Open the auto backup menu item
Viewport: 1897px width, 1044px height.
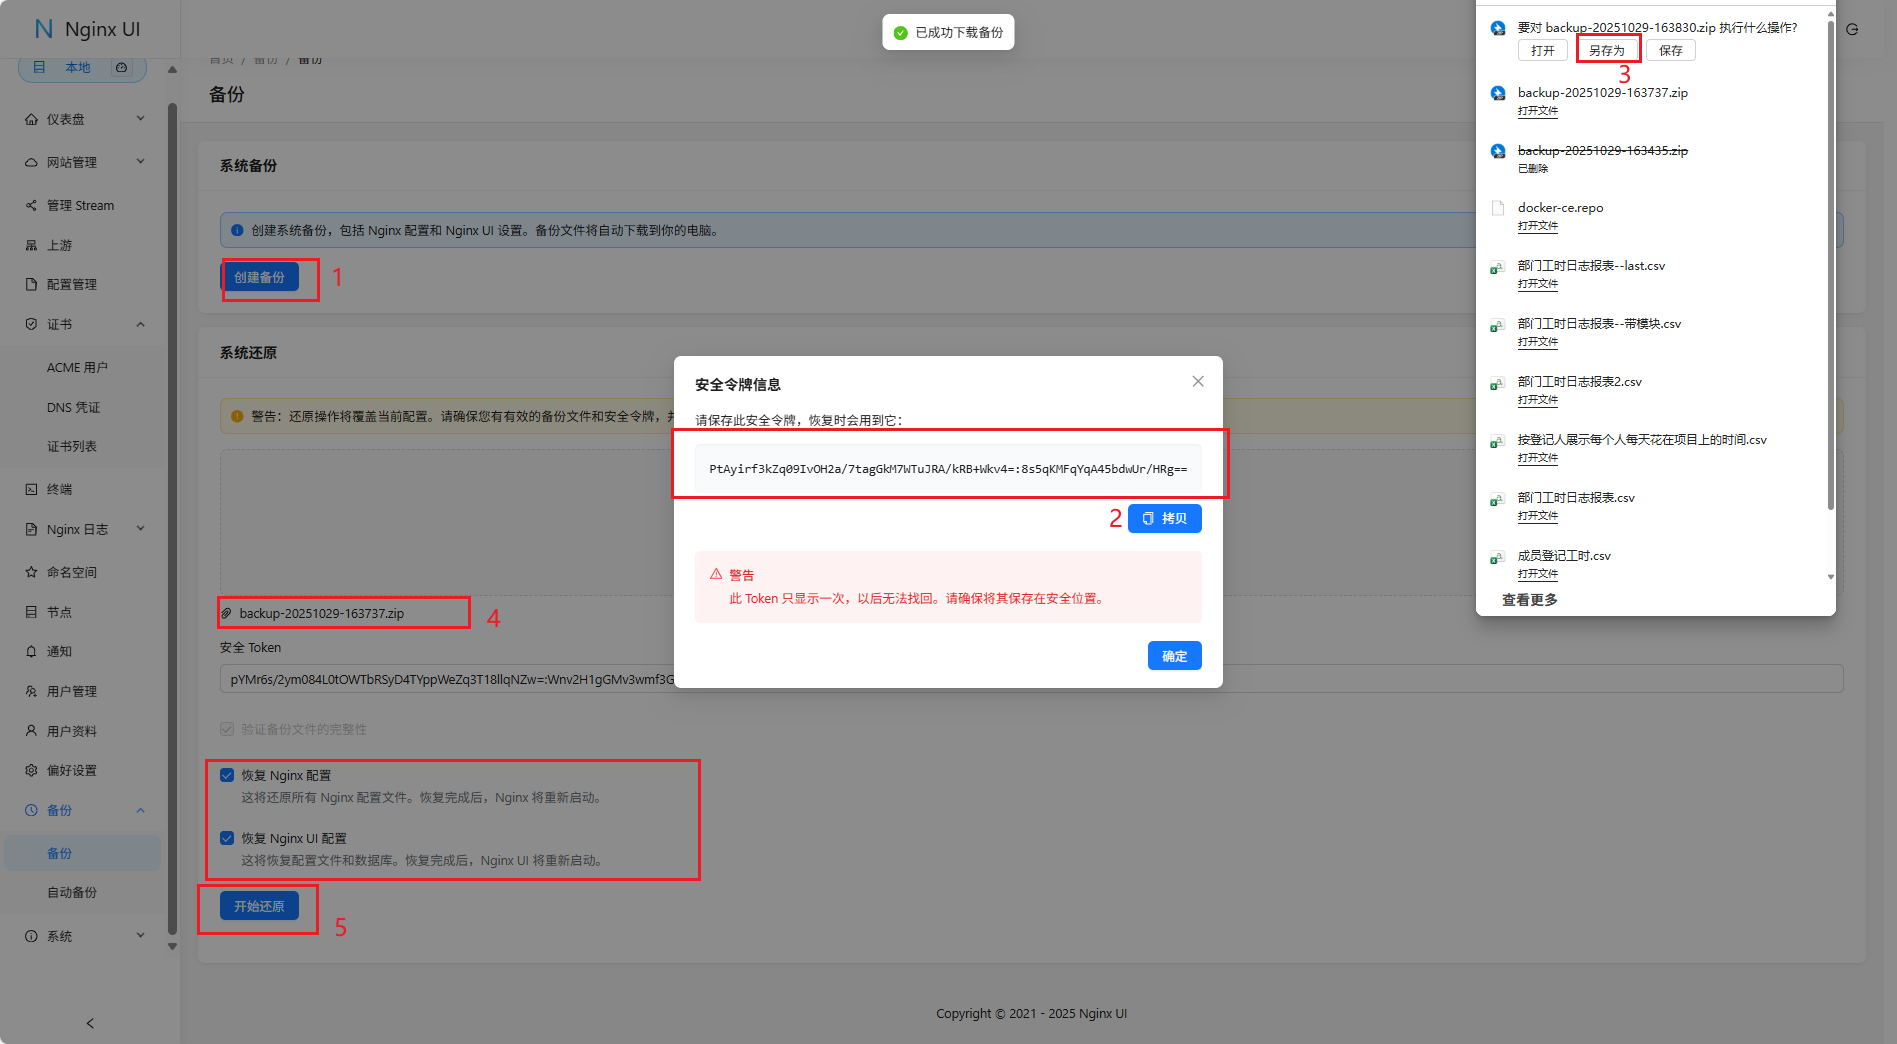point(72,892)
